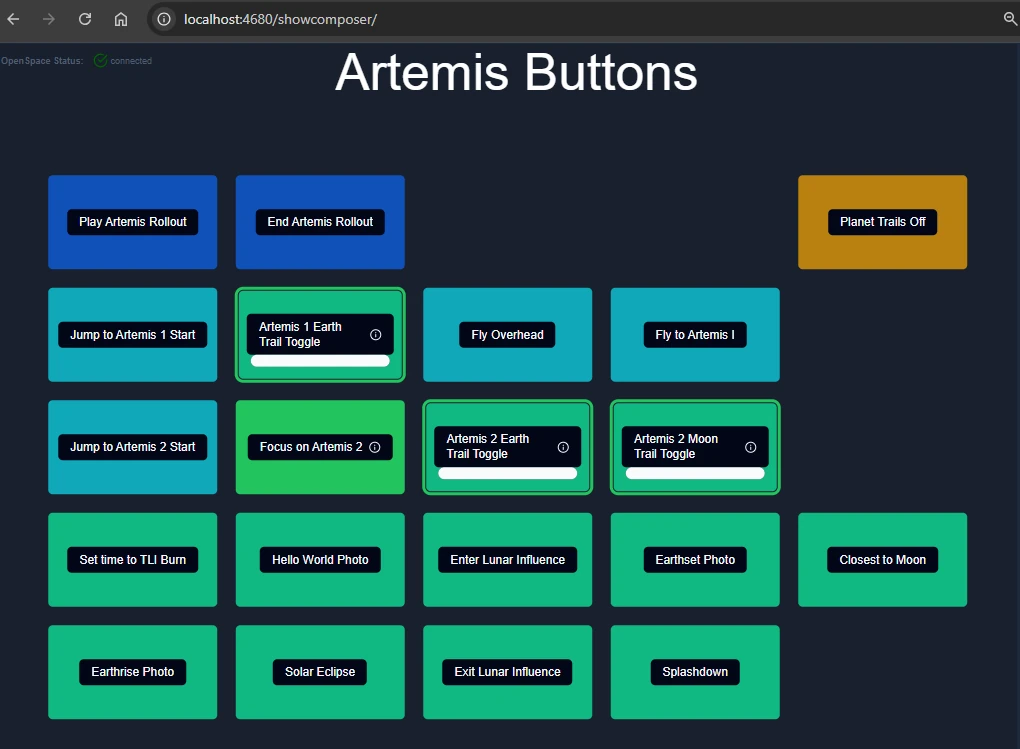Jump to Artemis 1 Start
1020x749 pixels.
click(x=132, y=335)
